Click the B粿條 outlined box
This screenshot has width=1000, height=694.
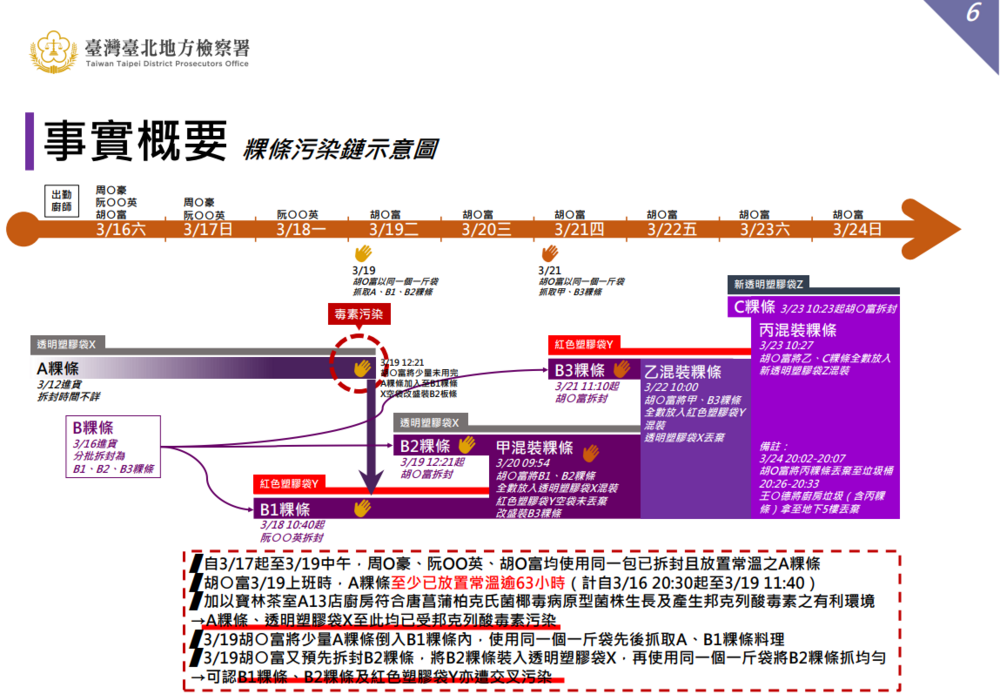(113, 447)
